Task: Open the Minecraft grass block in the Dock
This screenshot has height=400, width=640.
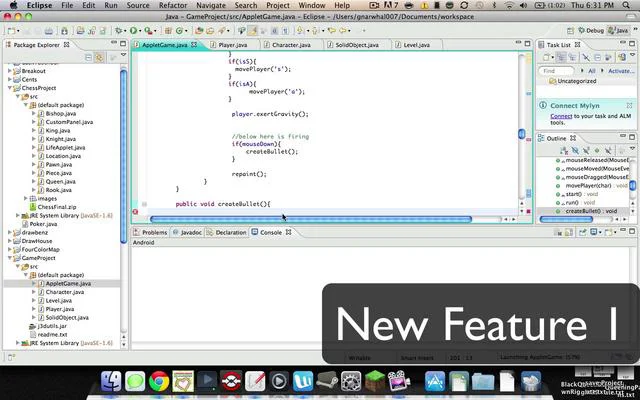Action: (375, 381)
